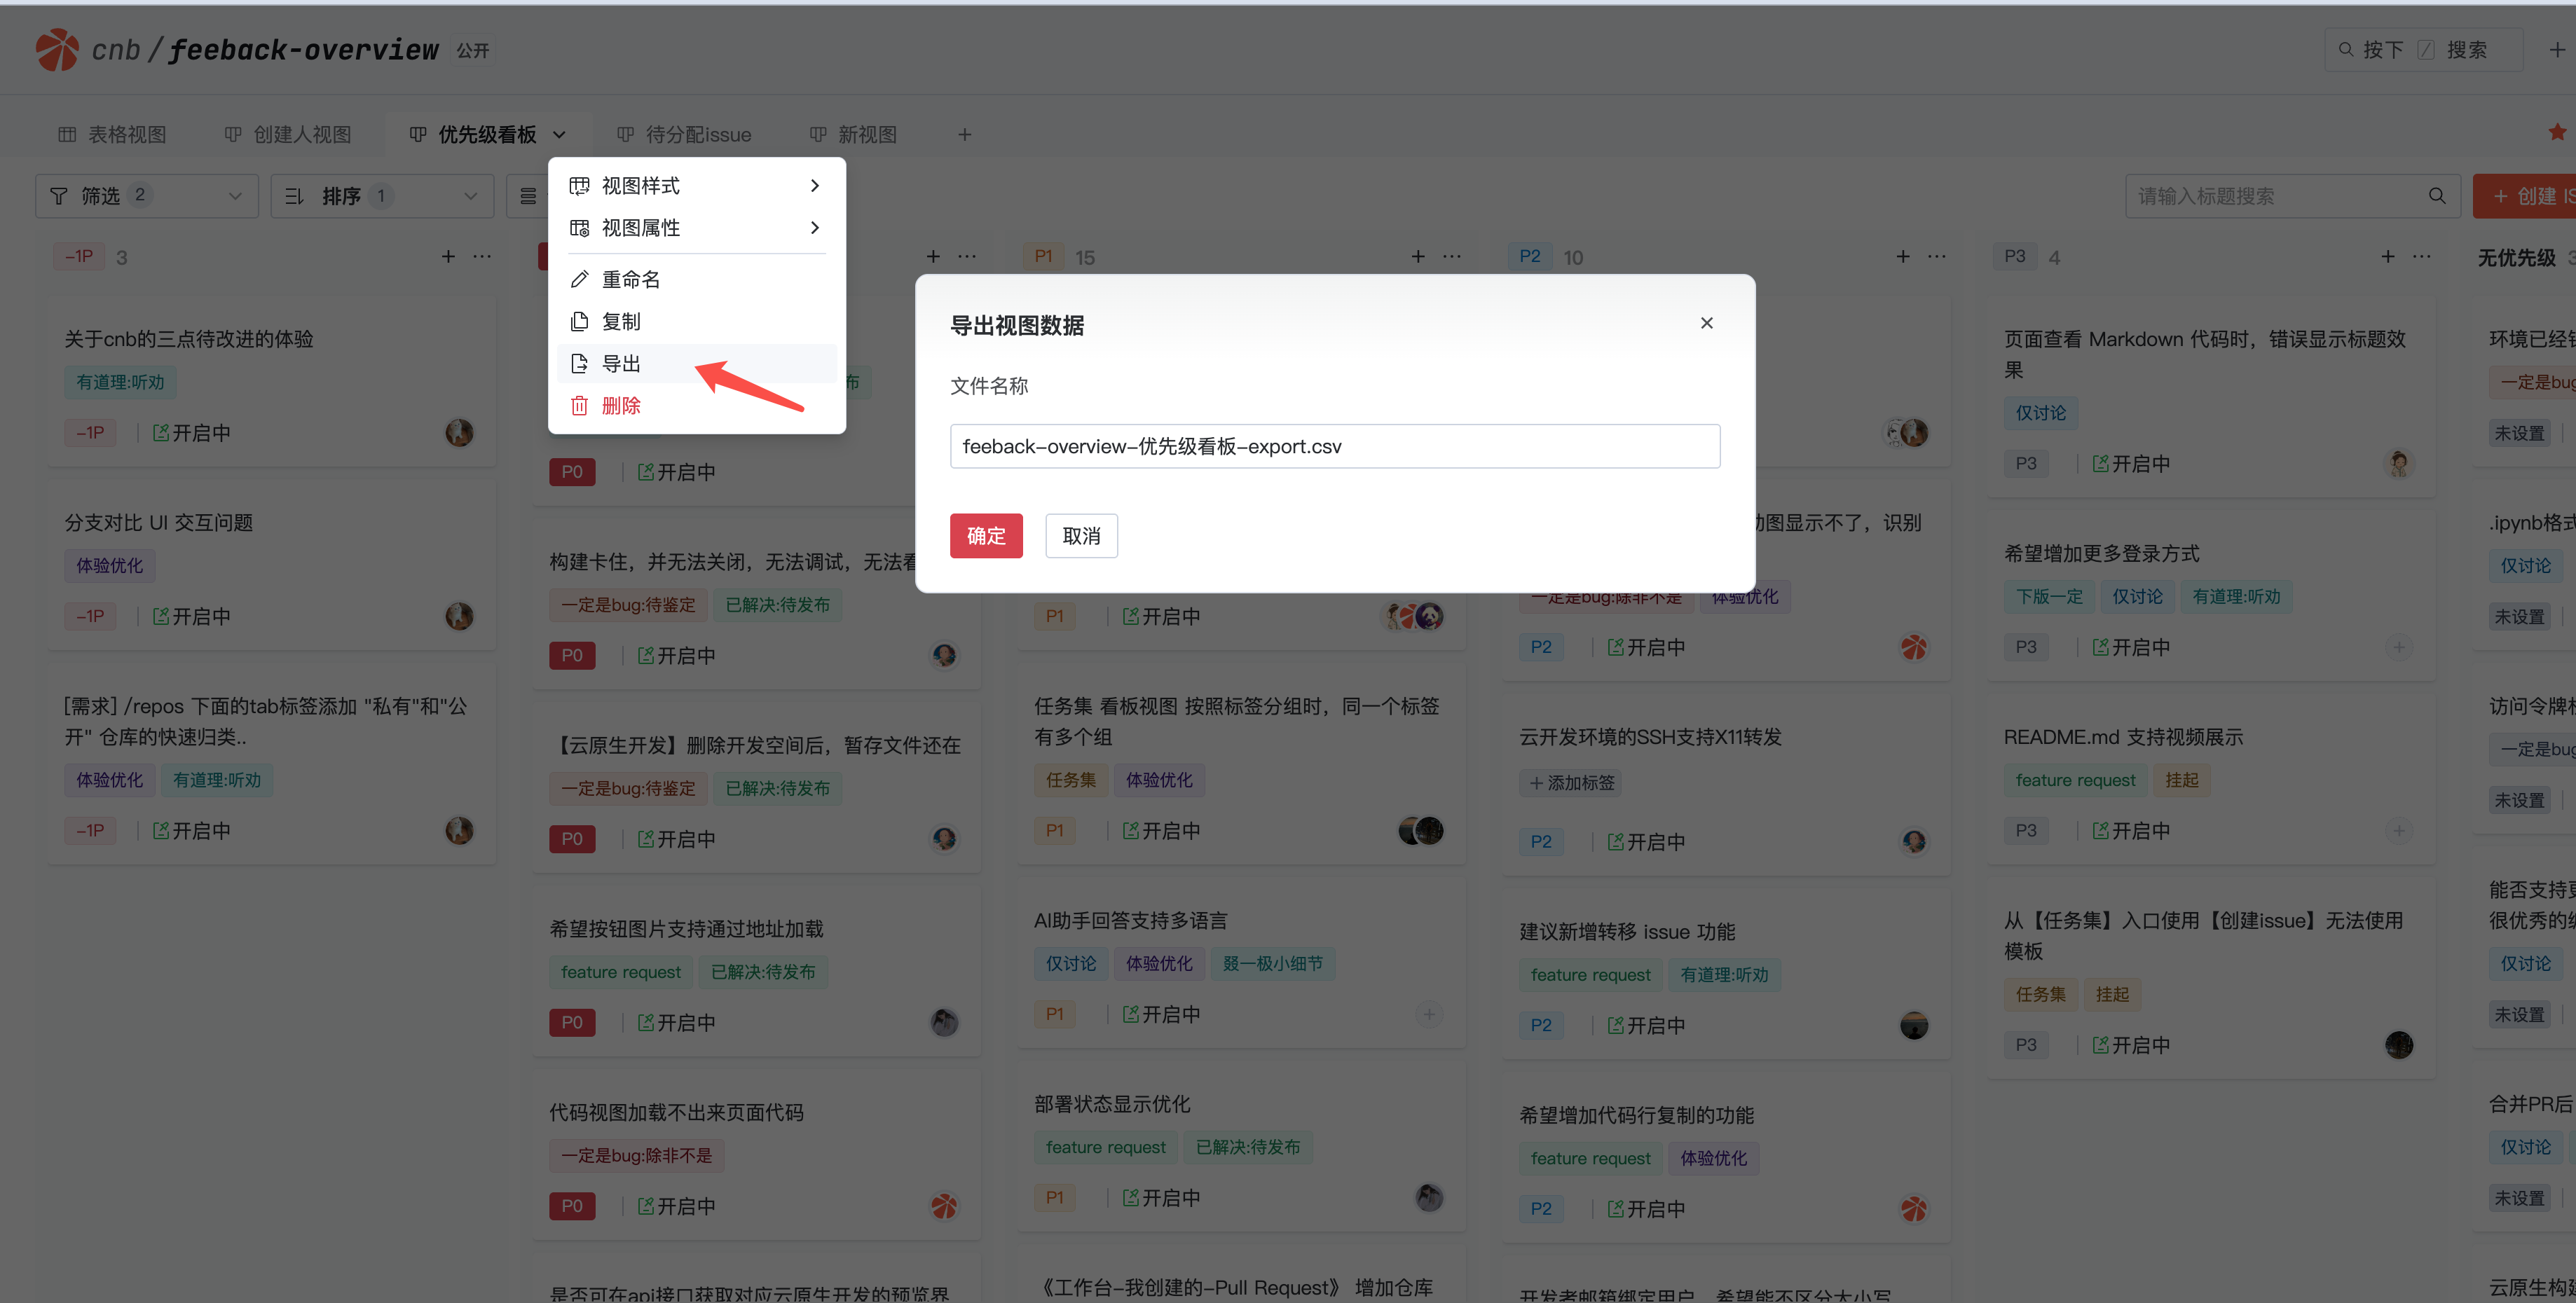Viewport: 2576px width, 1303px height.
Task: Click plus icon in -1P column header
Action: coord(448,257)
